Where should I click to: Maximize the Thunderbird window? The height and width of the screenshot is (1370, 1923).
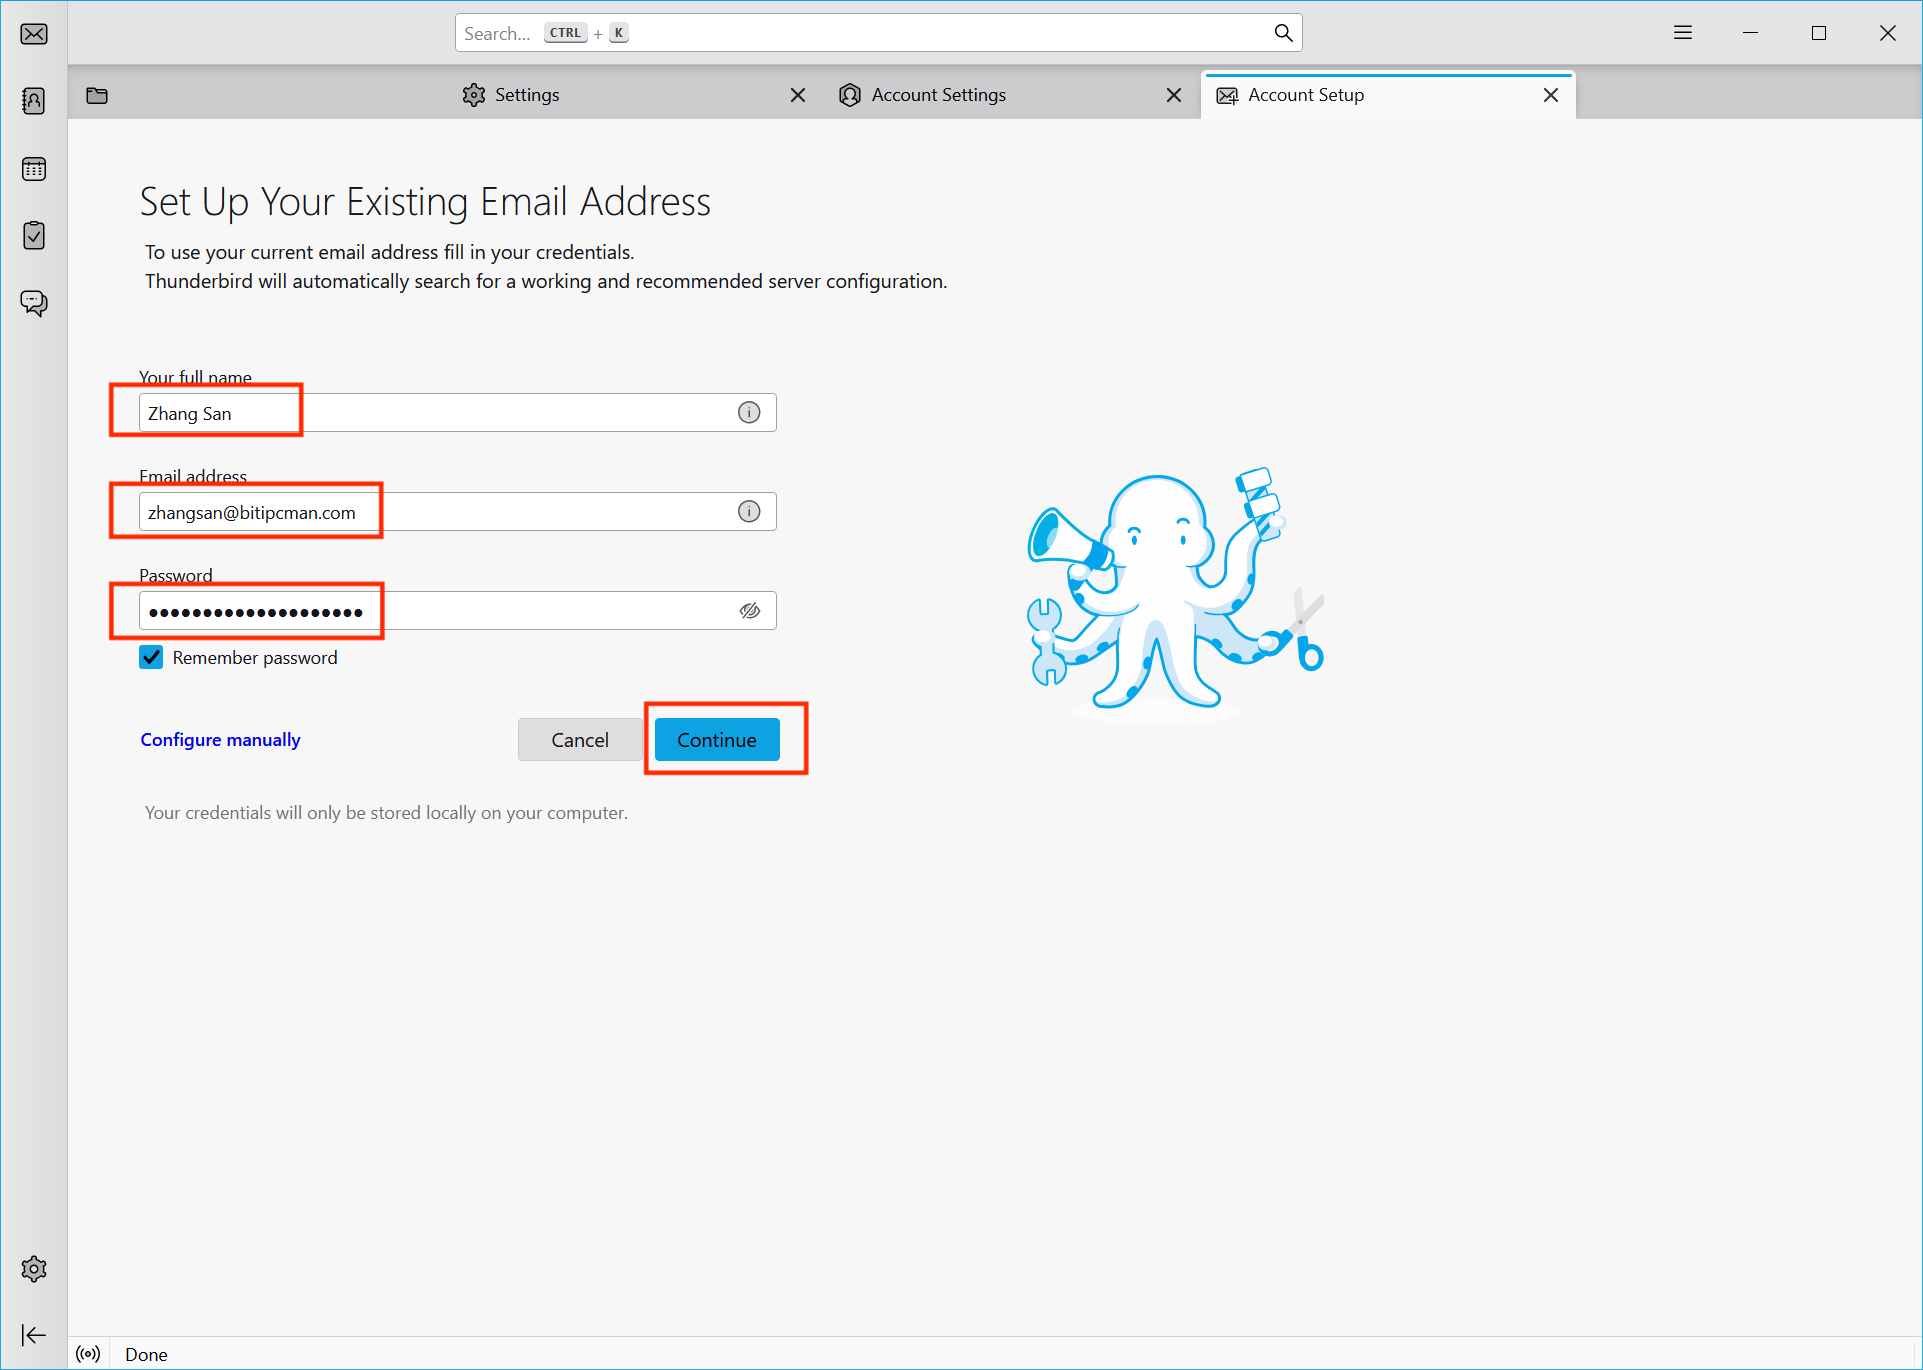point(1819,33)
